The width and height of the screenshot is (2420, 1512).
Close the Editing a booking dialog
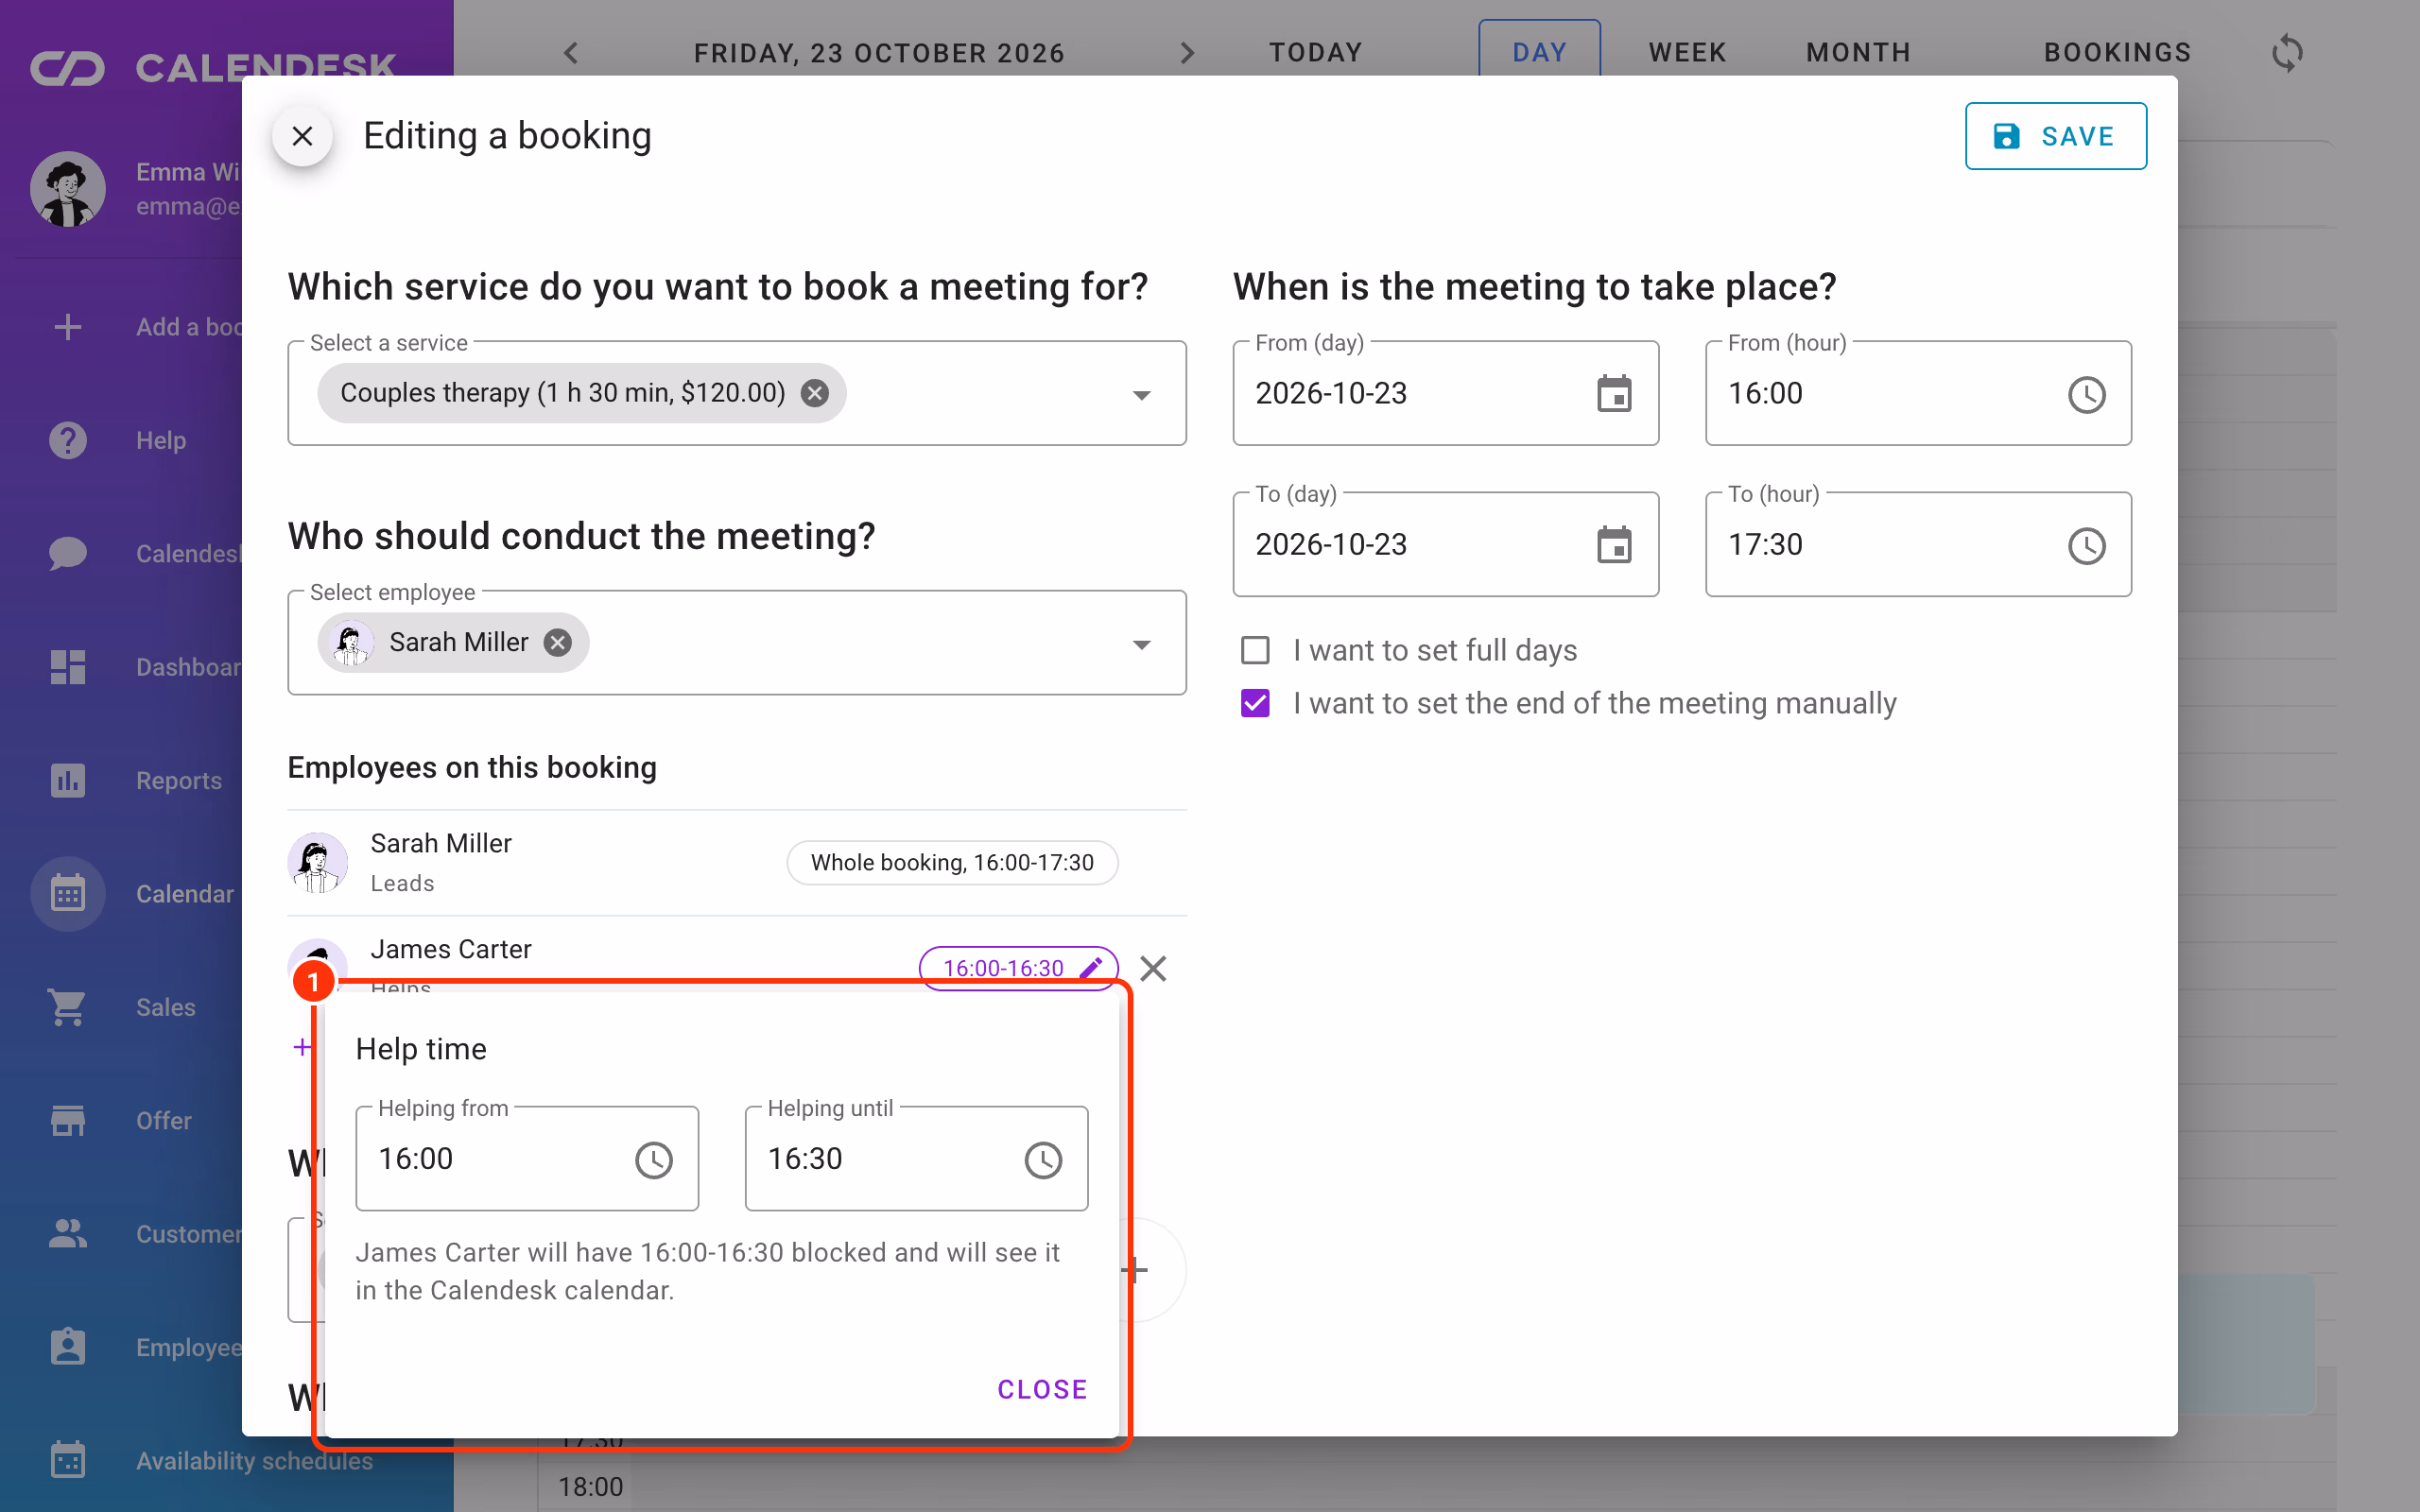pyautogui.click(x=302, y=136)
